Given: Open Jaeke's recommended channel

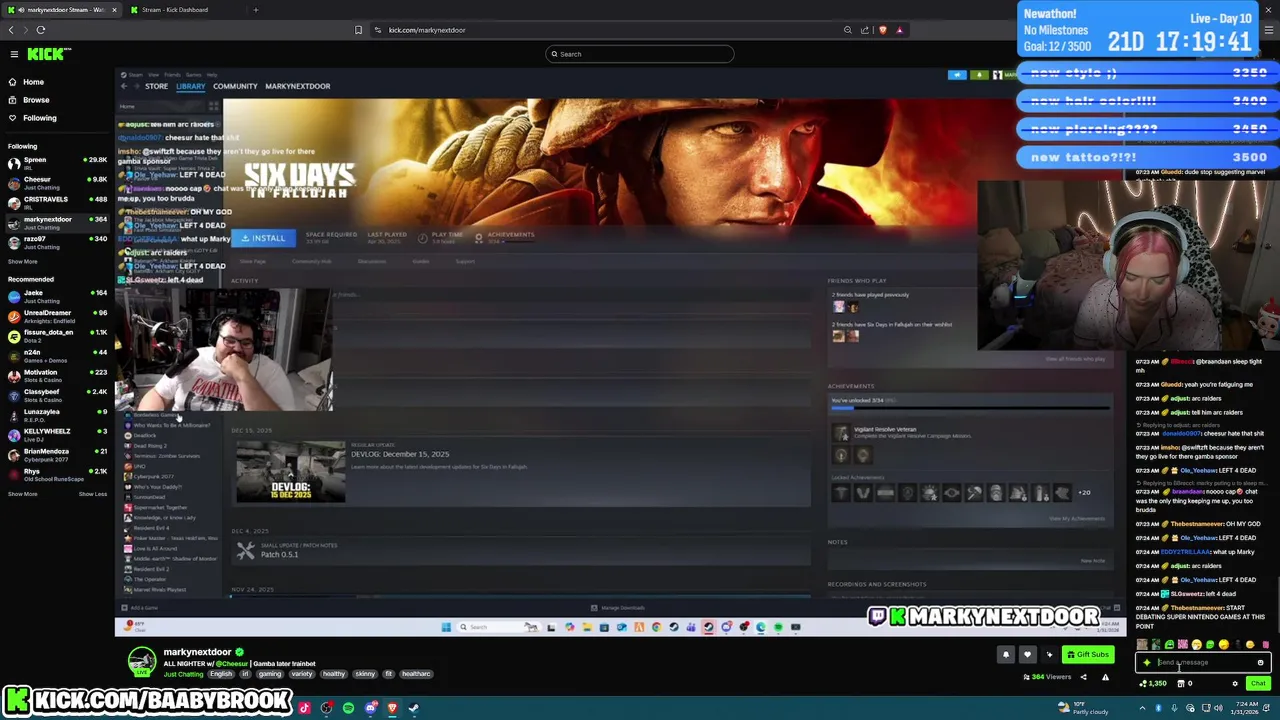Looking at the screenshot, I should click(57, 296).
